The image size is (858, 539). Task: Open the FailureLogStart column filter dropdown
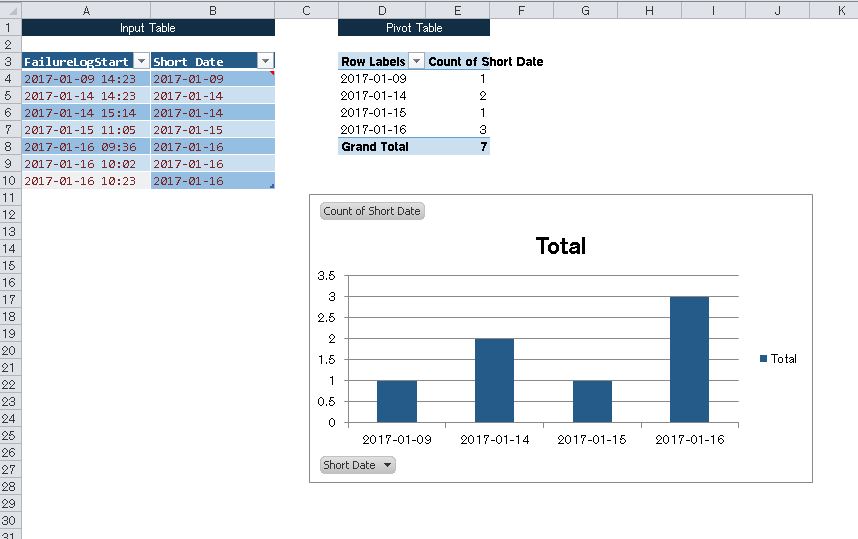[141, 61]
